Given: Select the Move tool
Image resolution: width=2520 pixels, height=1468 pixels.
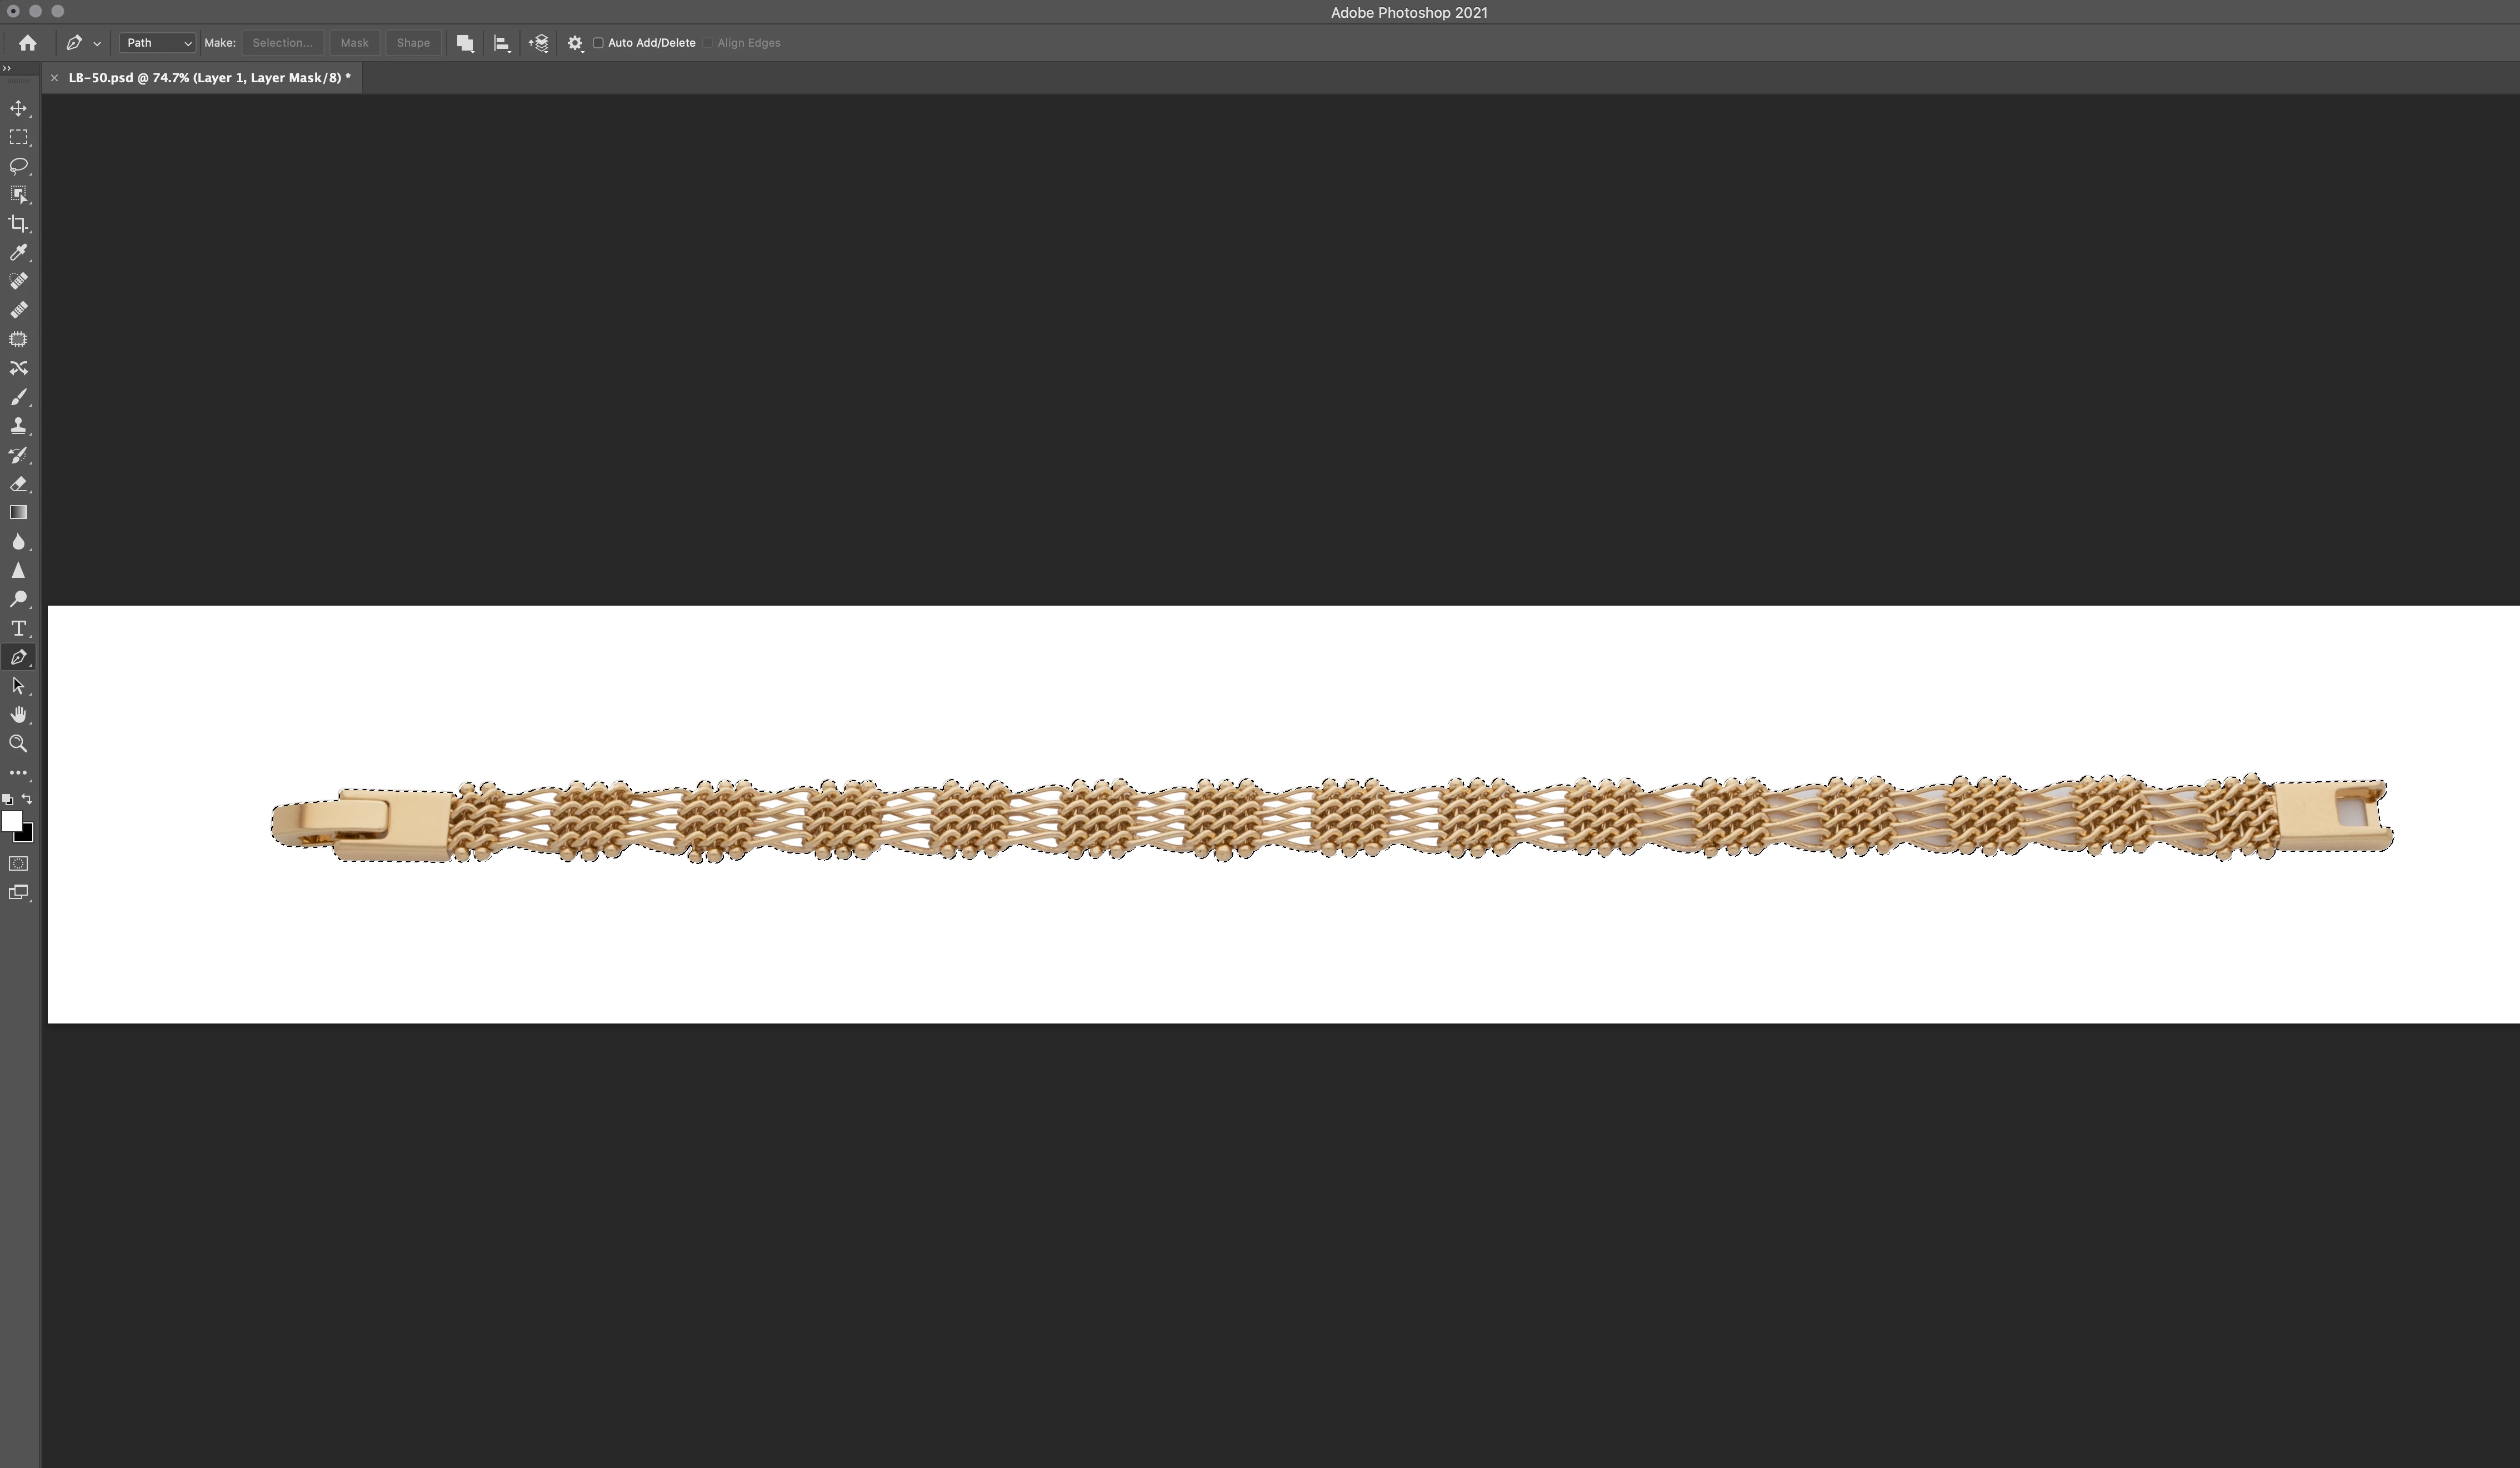Looking at the screenshot, I should point(18,108).
